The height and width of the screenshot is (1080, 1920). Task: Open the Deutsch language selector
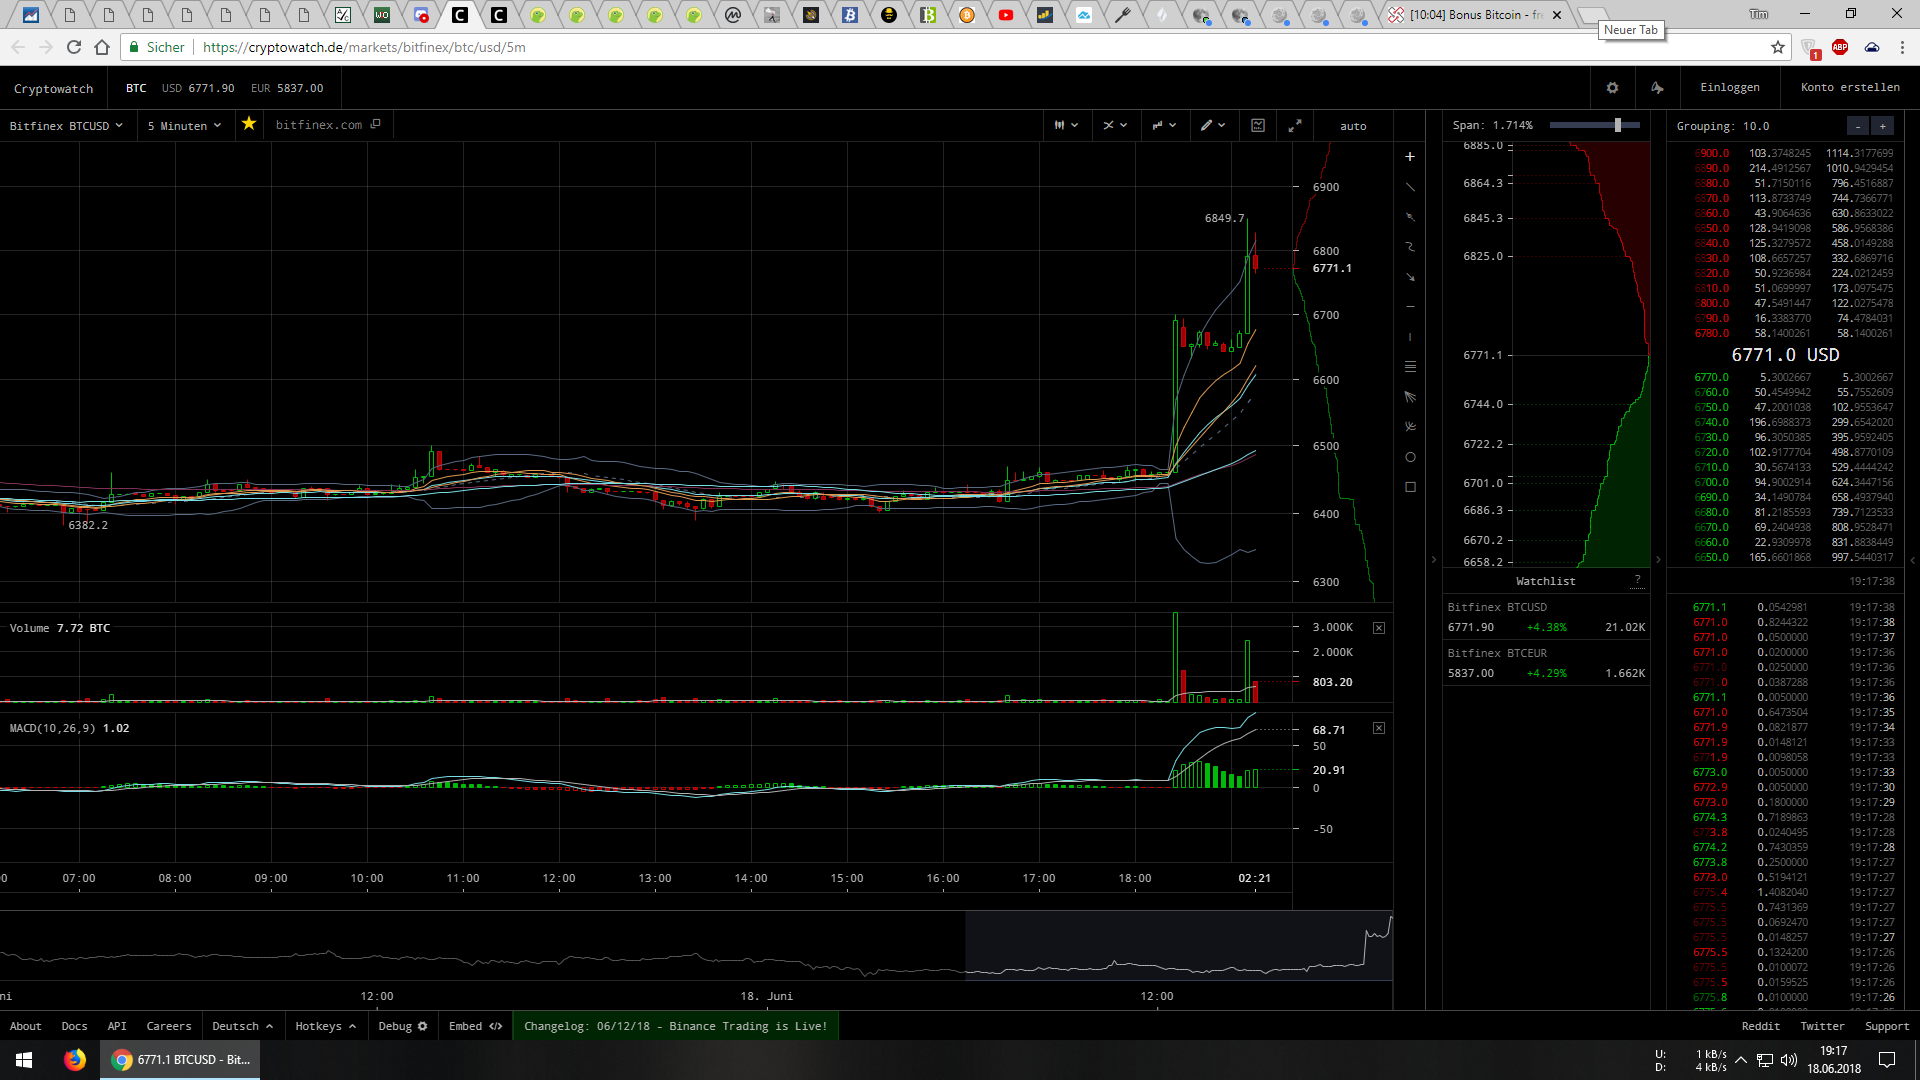(x=242, y=1026)
